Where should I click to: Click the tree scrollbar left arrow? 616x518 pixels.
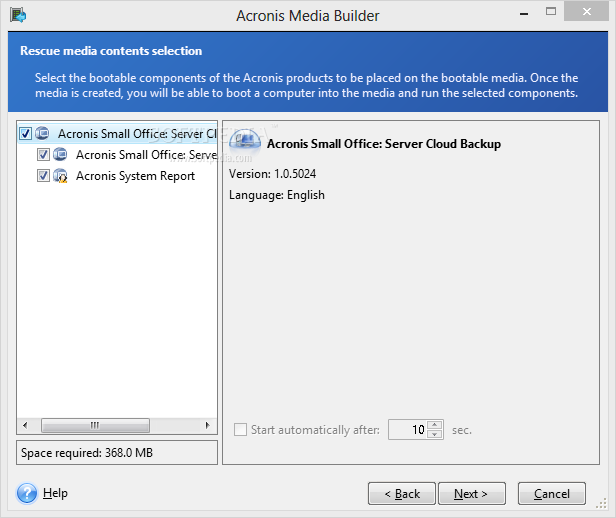(x=25, y=425)
